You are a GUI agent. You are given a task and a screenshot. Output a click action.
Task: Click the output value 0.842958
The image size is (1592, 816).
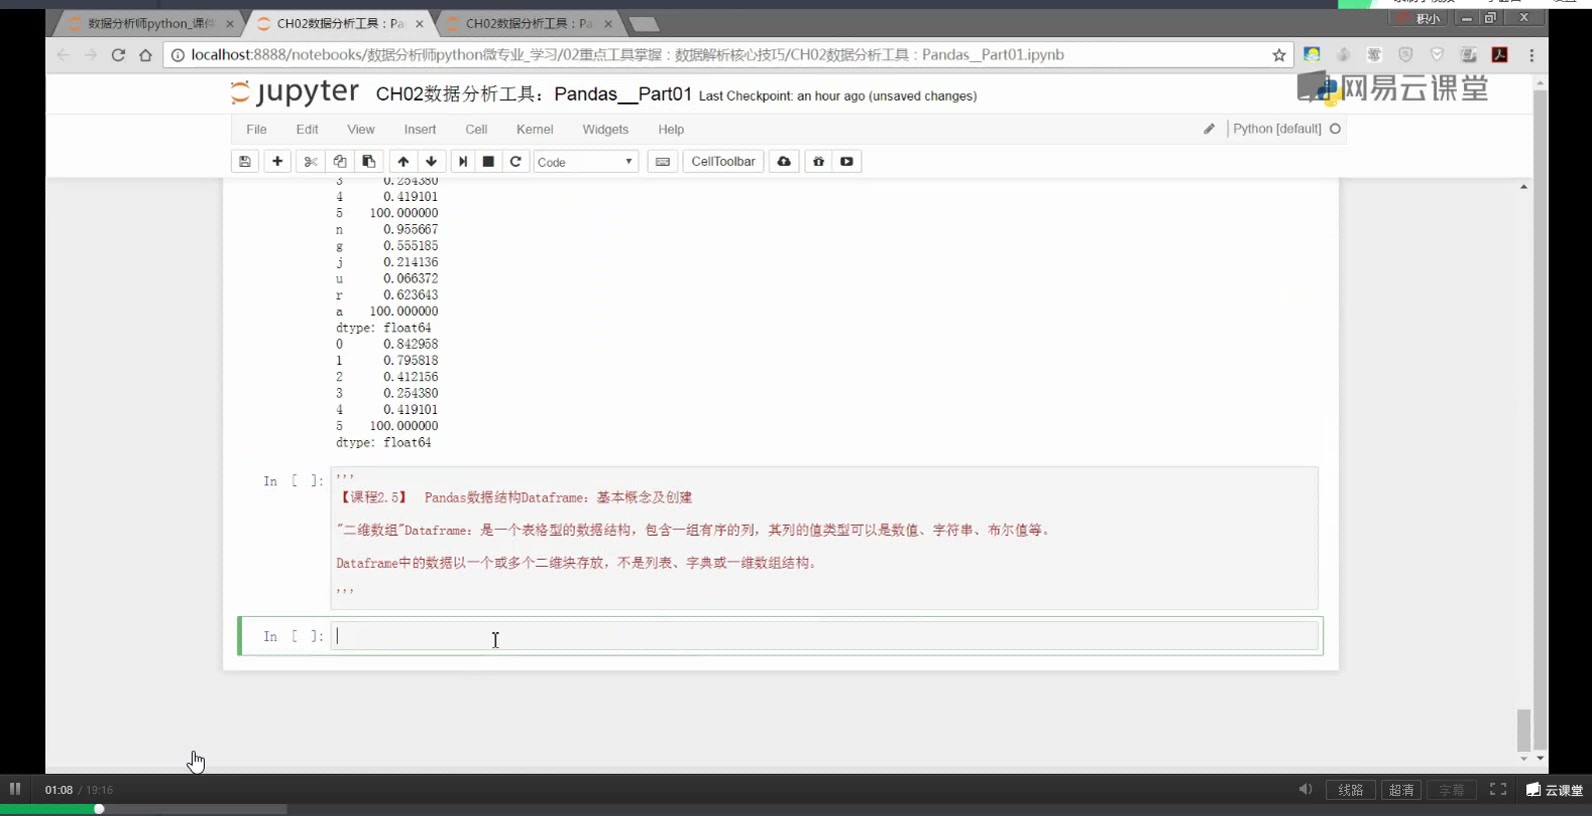coord(410,344)
